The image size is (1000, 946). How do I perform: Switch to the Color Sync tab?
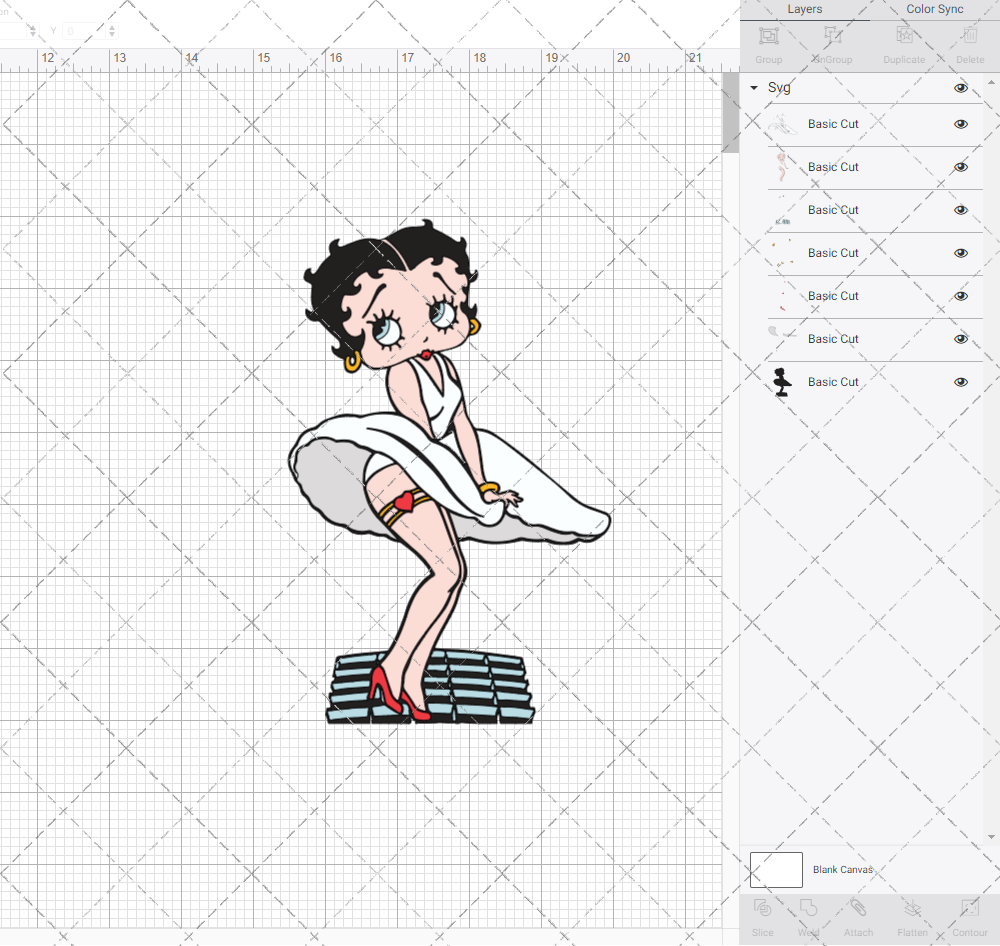(934, 10)
